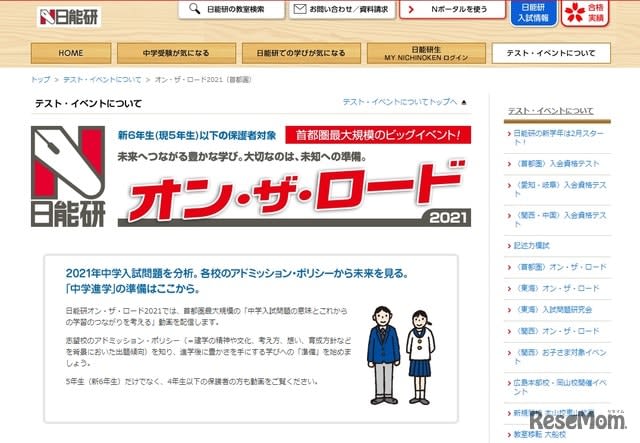Open 日能研生 MY NICHINOKEN ログイン
Viewport: 640px width, 443px height.
tap(426, 53)
